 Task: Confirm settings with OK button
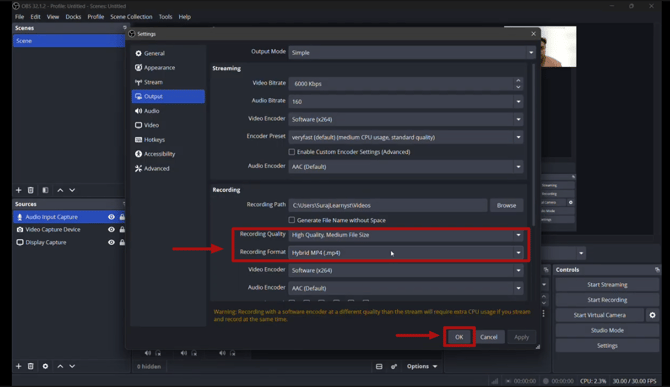(459, 337)
